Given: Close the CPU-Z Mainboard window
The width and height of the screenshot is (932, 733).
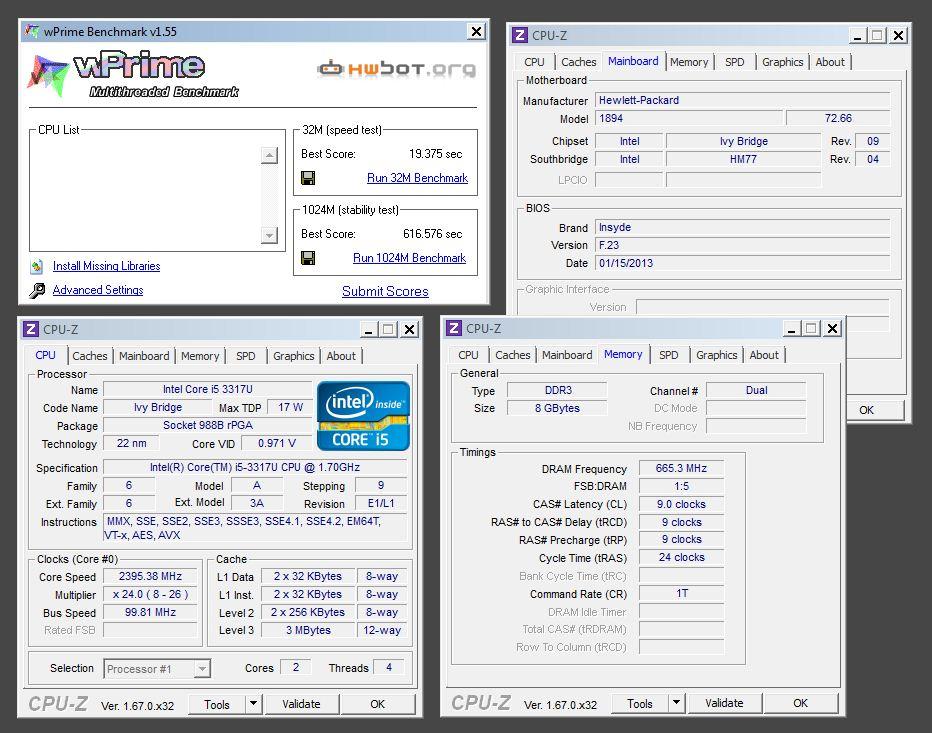Looking at the screenshot, I should (x=899, y=36).
